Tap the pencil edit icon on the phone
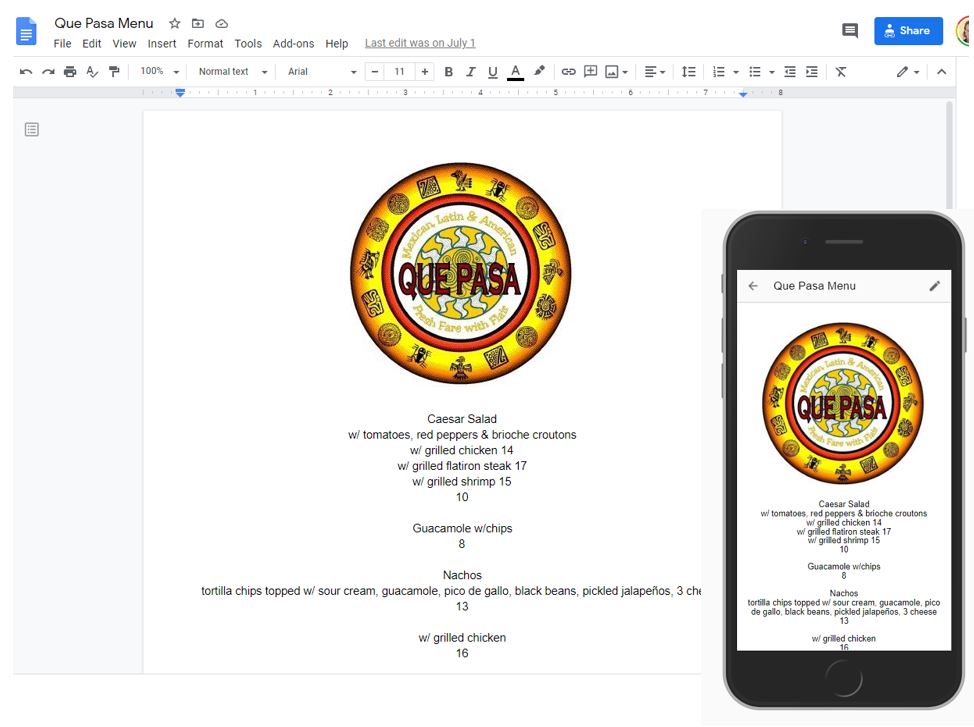This screenshot has width=974, height=727. point(935,286)
